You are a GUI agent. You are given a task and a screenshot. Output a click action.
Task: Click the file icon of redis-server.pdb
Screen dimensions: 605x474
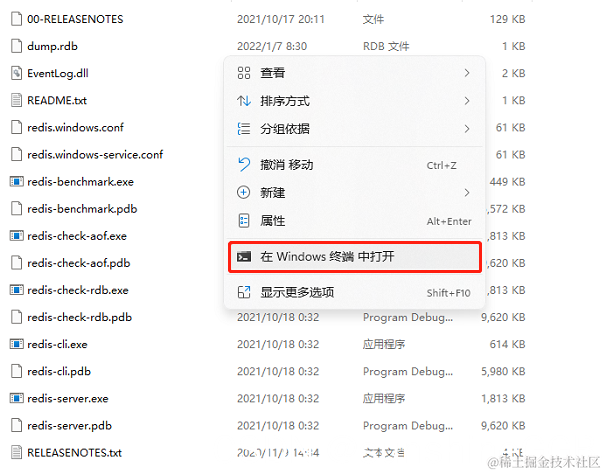click(16, 425)
